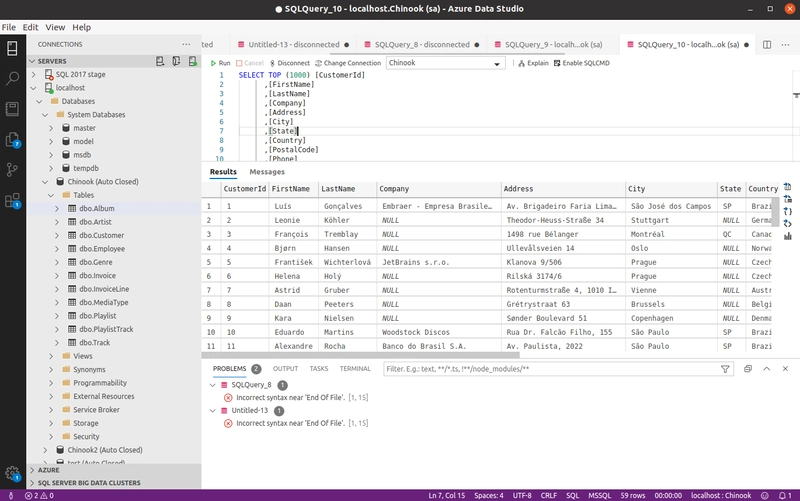
Task: Collapse the Databases folder
Action: pyautogui.click(x=40, y=101)
